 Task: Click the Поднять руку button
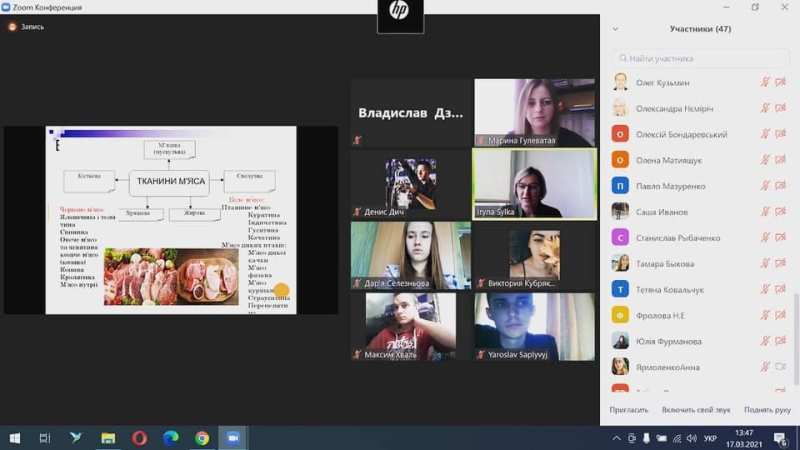coord(767,410)
